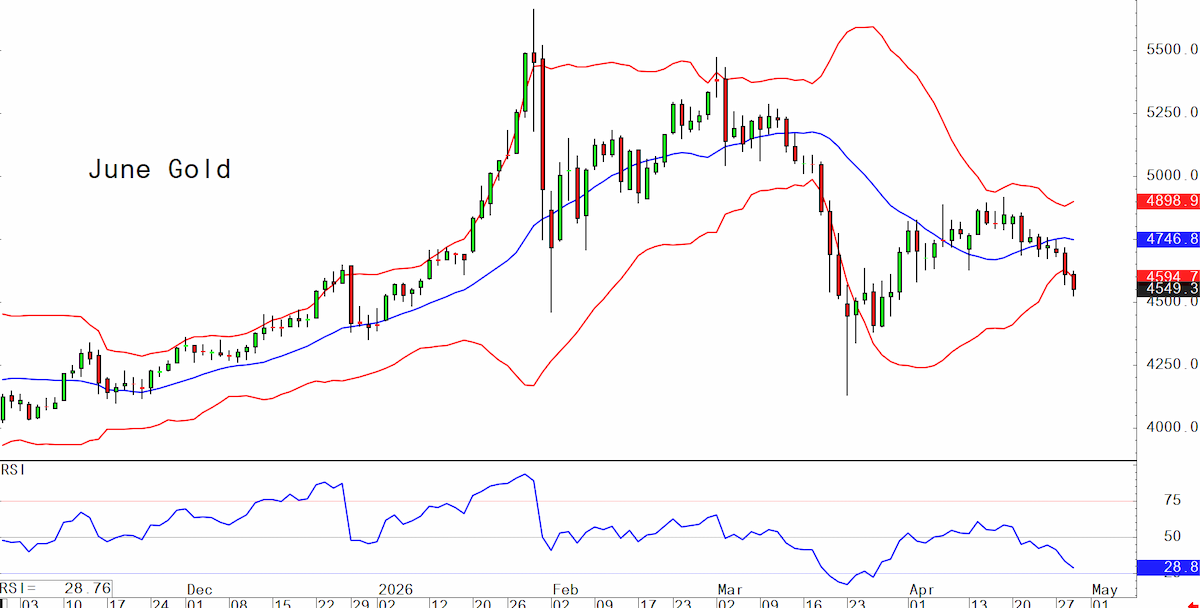This screenshot has width=1200, height=608.
Task: Click the 22 date tick label
Action: 326,603
